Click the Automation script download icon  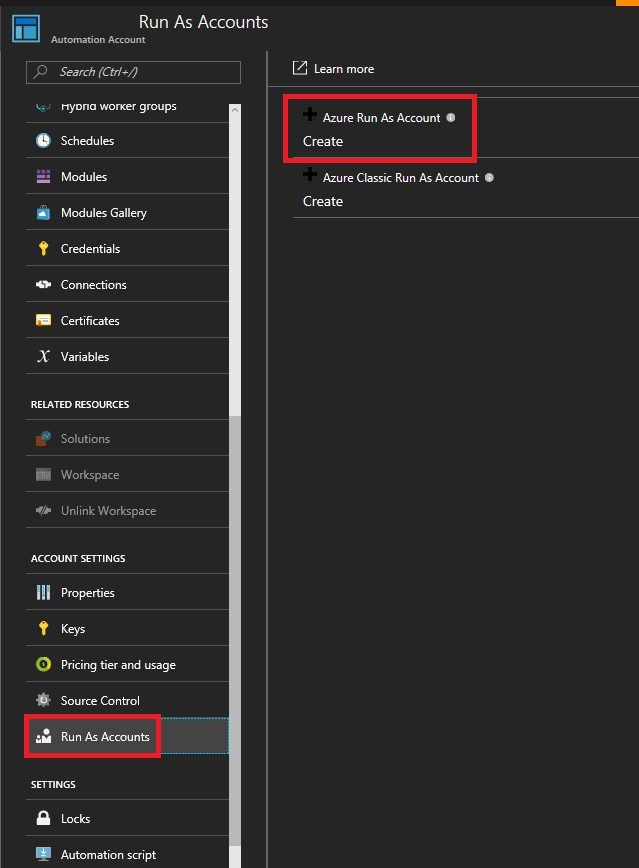[x=43, y=854]
